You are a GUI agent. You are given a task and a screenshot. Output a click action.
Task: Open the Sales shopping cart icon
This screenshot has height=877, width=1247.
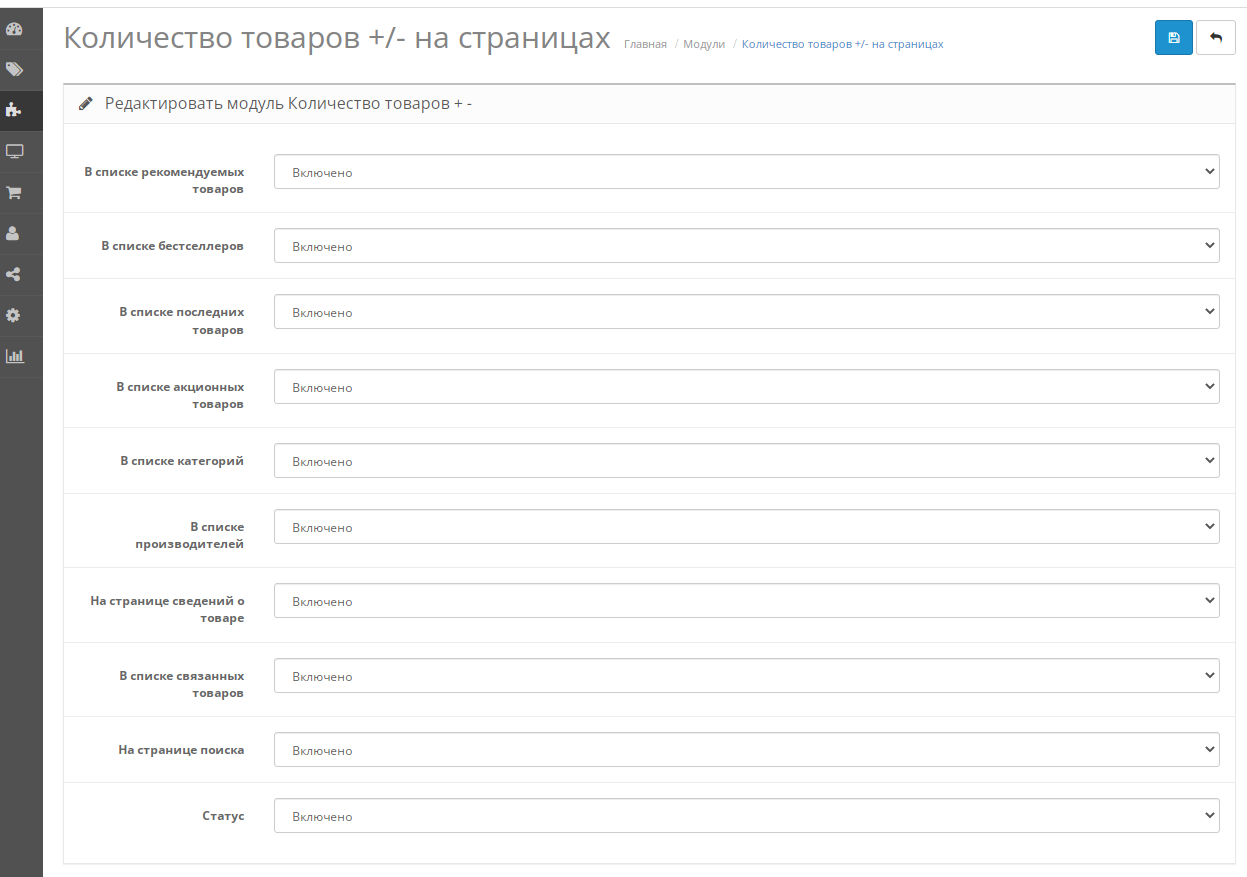[14, 192]
